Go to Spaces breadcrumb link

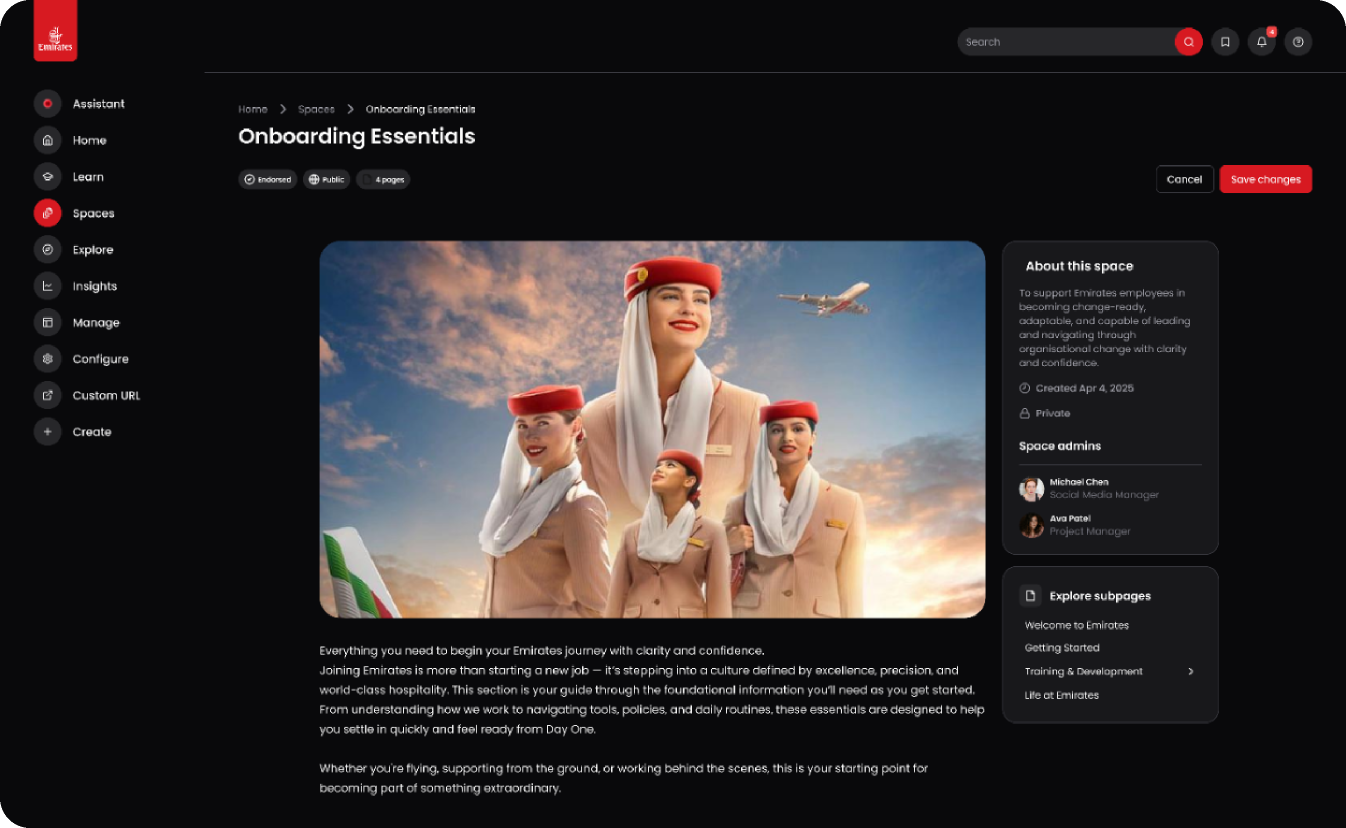(x=316, y=109)
